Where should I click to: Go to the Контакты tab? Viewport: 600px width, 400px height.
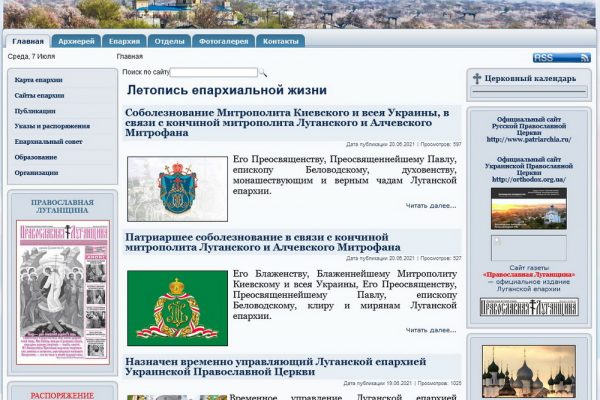tap(280, 42)
